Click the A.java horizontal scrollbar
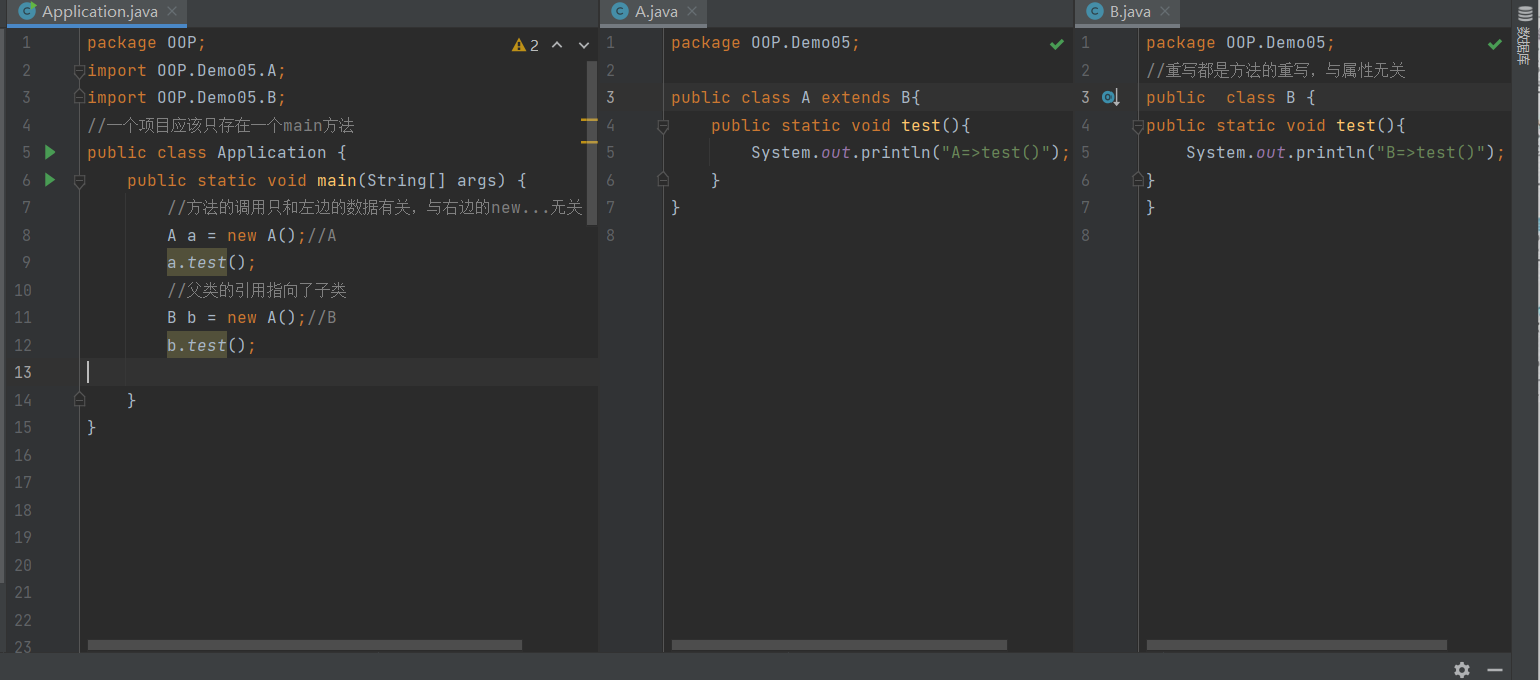This screenshot has height=680, width=1540. pos(839,646)
